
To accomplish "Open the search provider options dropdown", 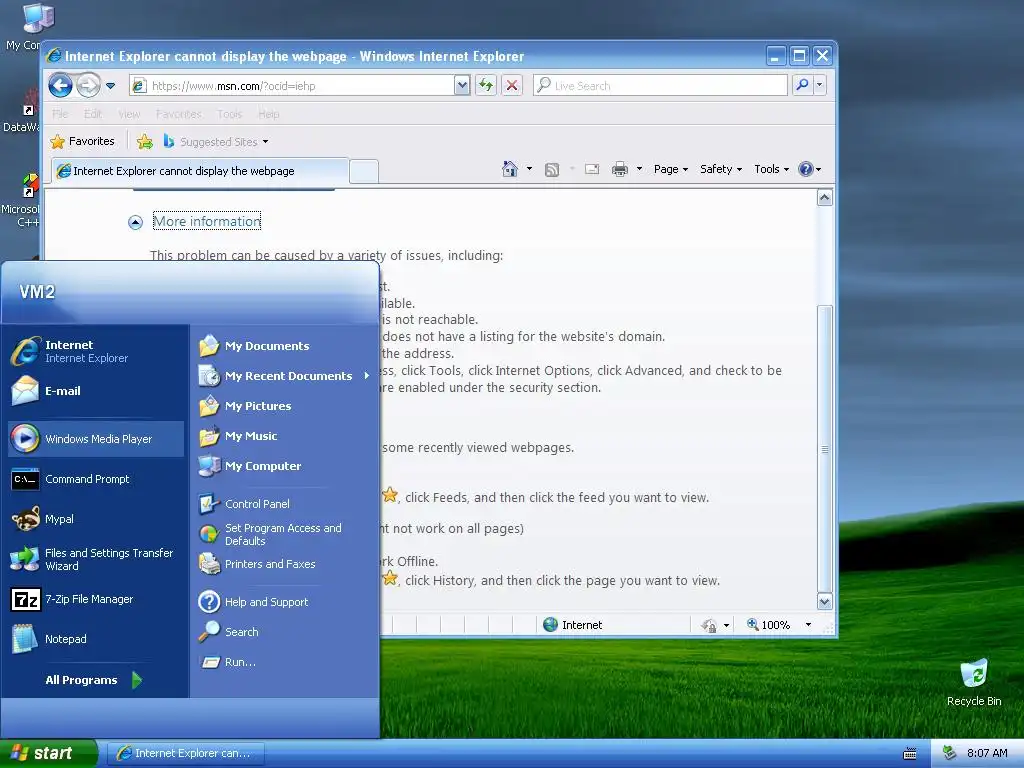I will (x=820, y=85).
